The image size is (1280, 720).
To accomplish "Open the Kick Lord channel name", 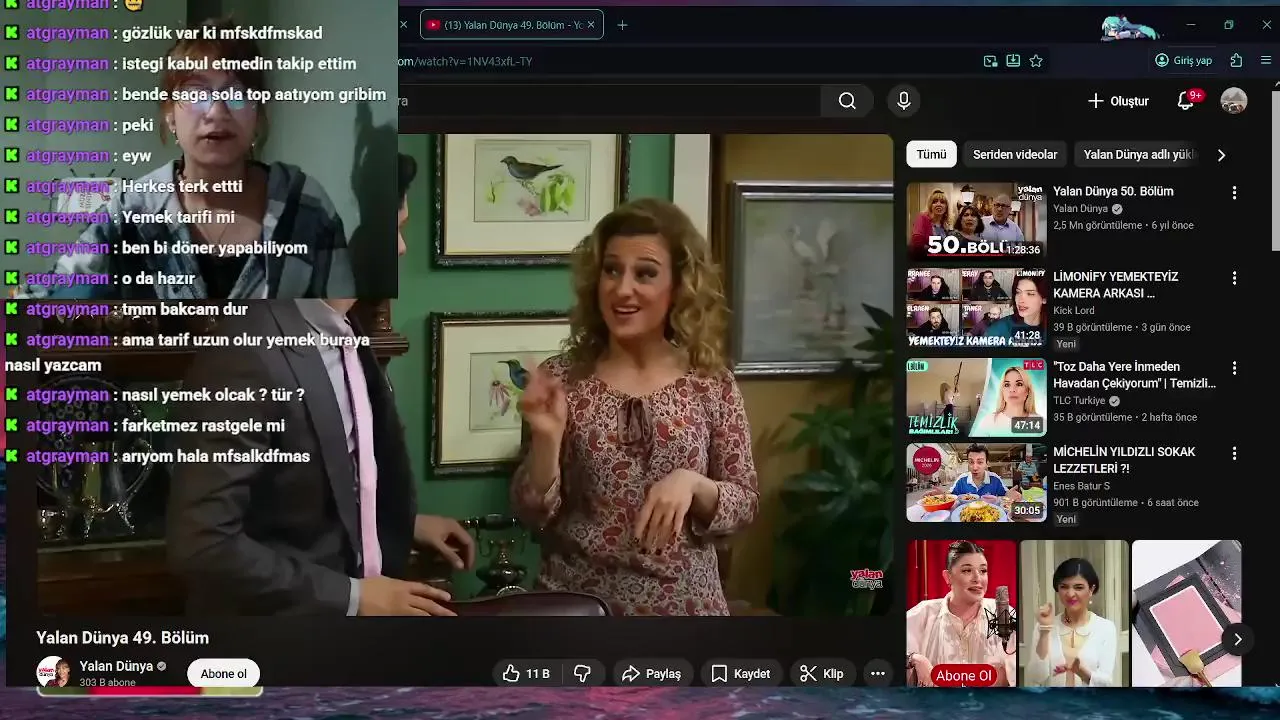I will pyautogui.click(x=1073, y=311).
